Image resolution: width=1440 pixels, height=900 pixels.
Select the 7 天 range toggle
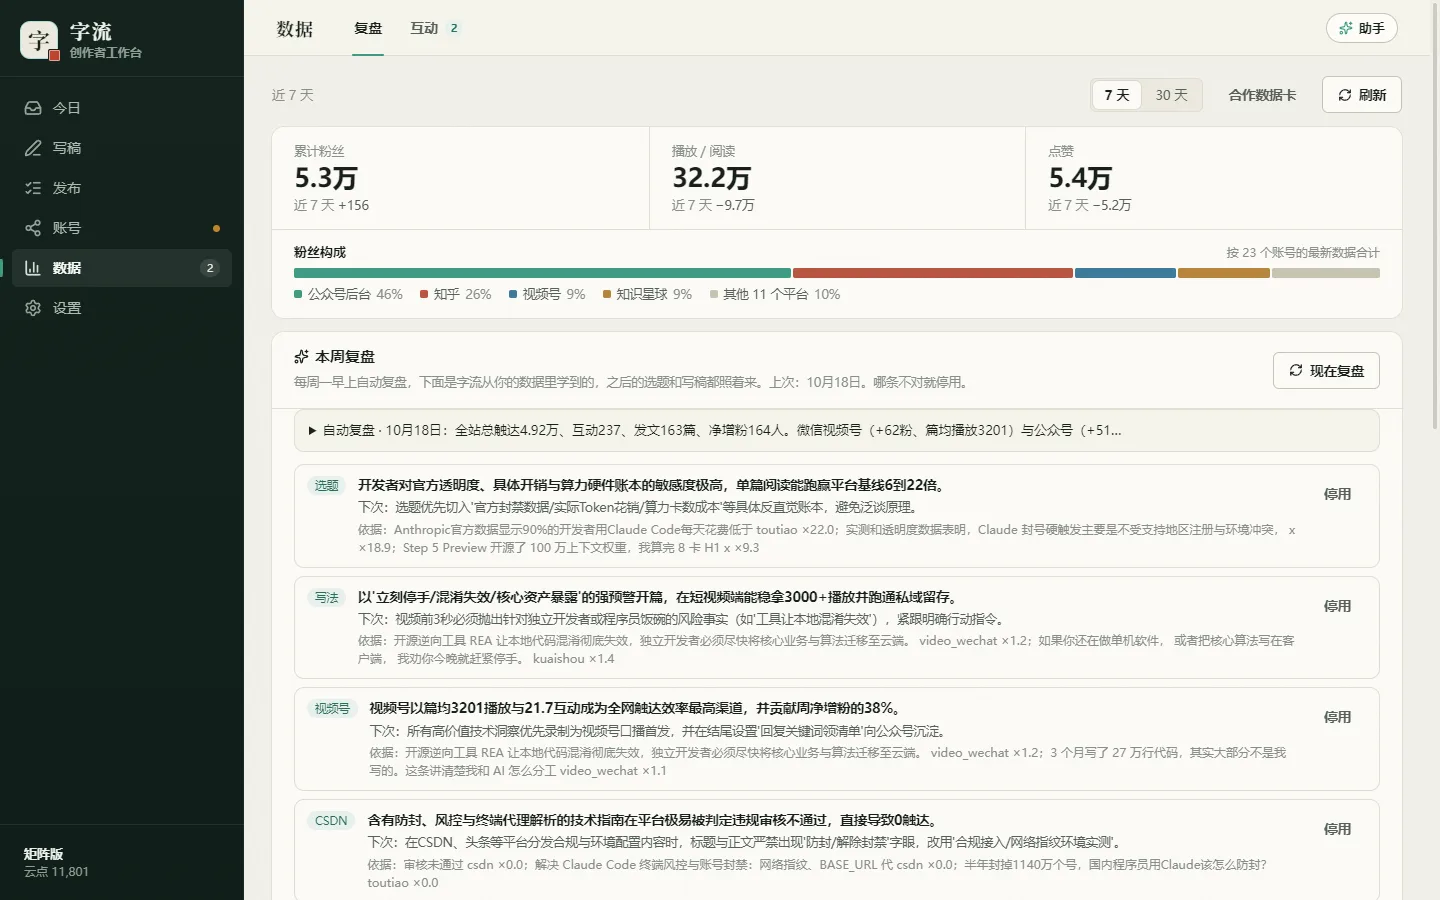point(1117,95)
